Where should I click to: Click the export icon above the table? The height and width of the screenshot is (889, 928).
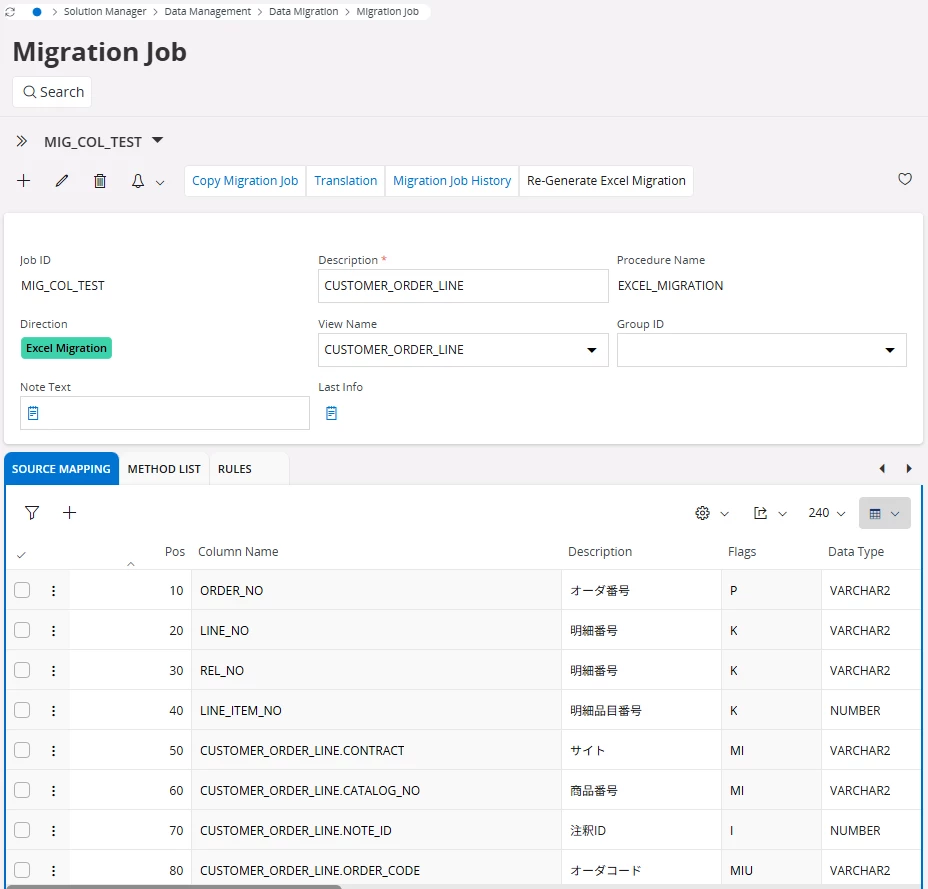tap(760, 513)
